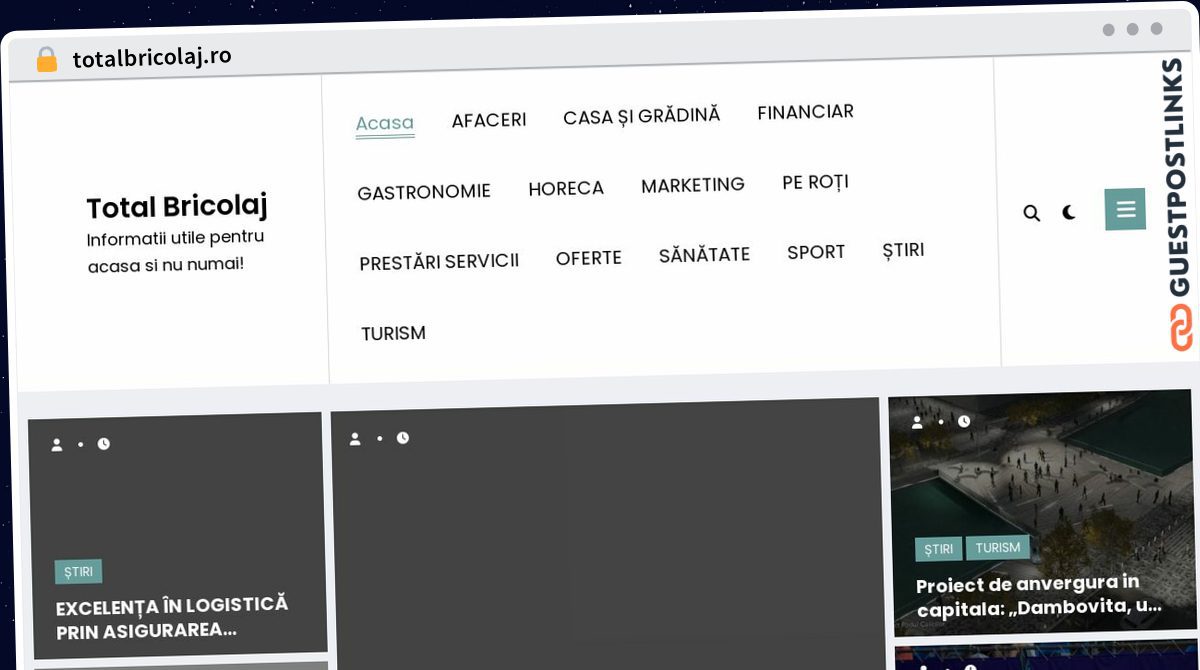Click author icon on Dambovita project card
The width and height of the screenshot is (1200, 670).
point(917,422)
